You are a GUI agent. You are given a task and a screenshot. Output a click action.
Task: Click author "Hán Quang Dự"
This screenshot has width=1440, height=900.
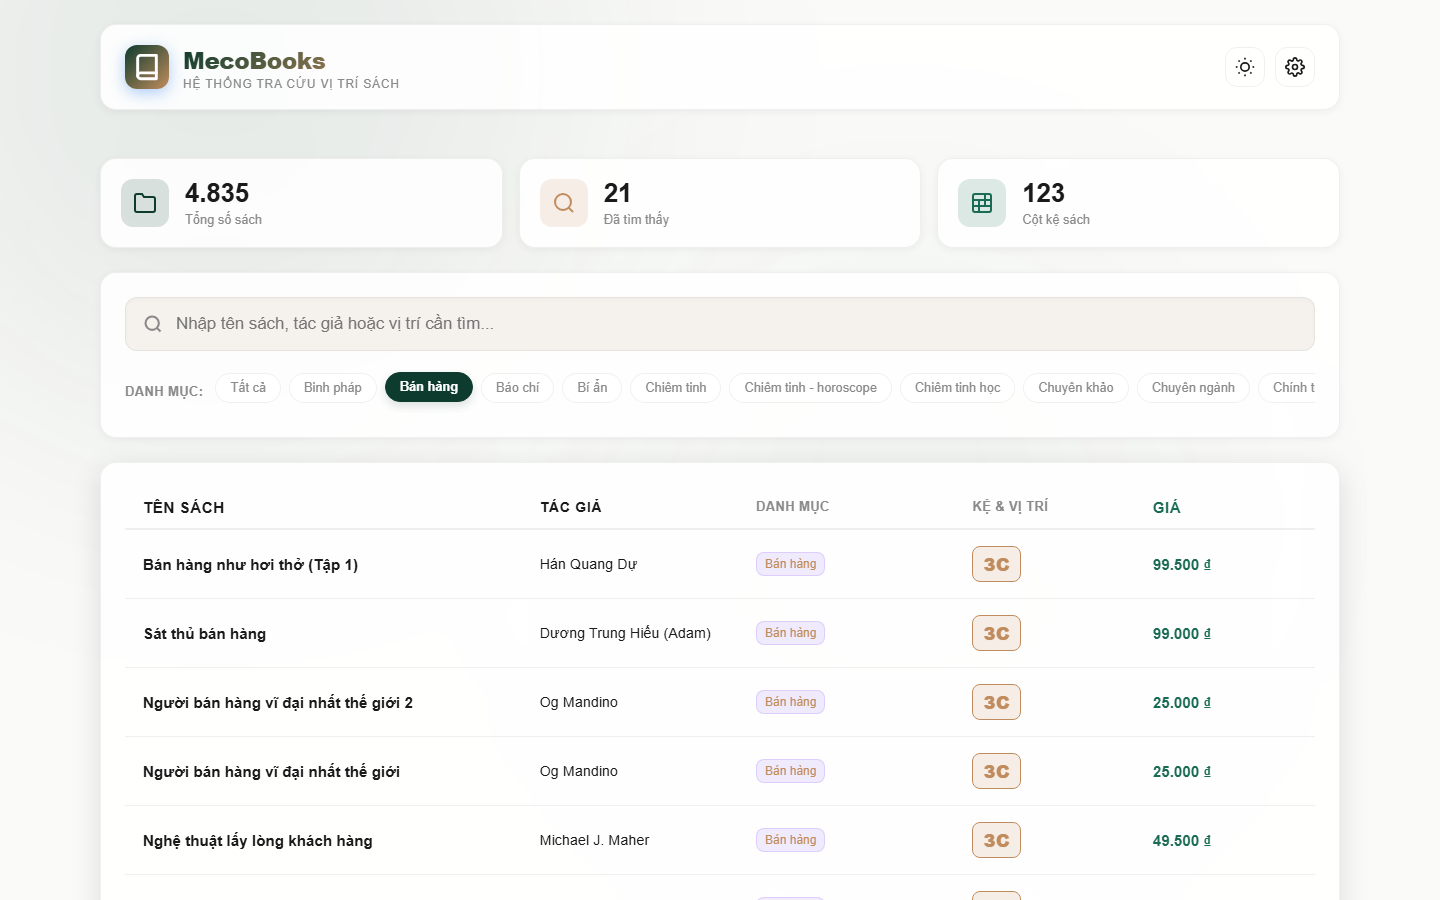click(x=588, y=564)
